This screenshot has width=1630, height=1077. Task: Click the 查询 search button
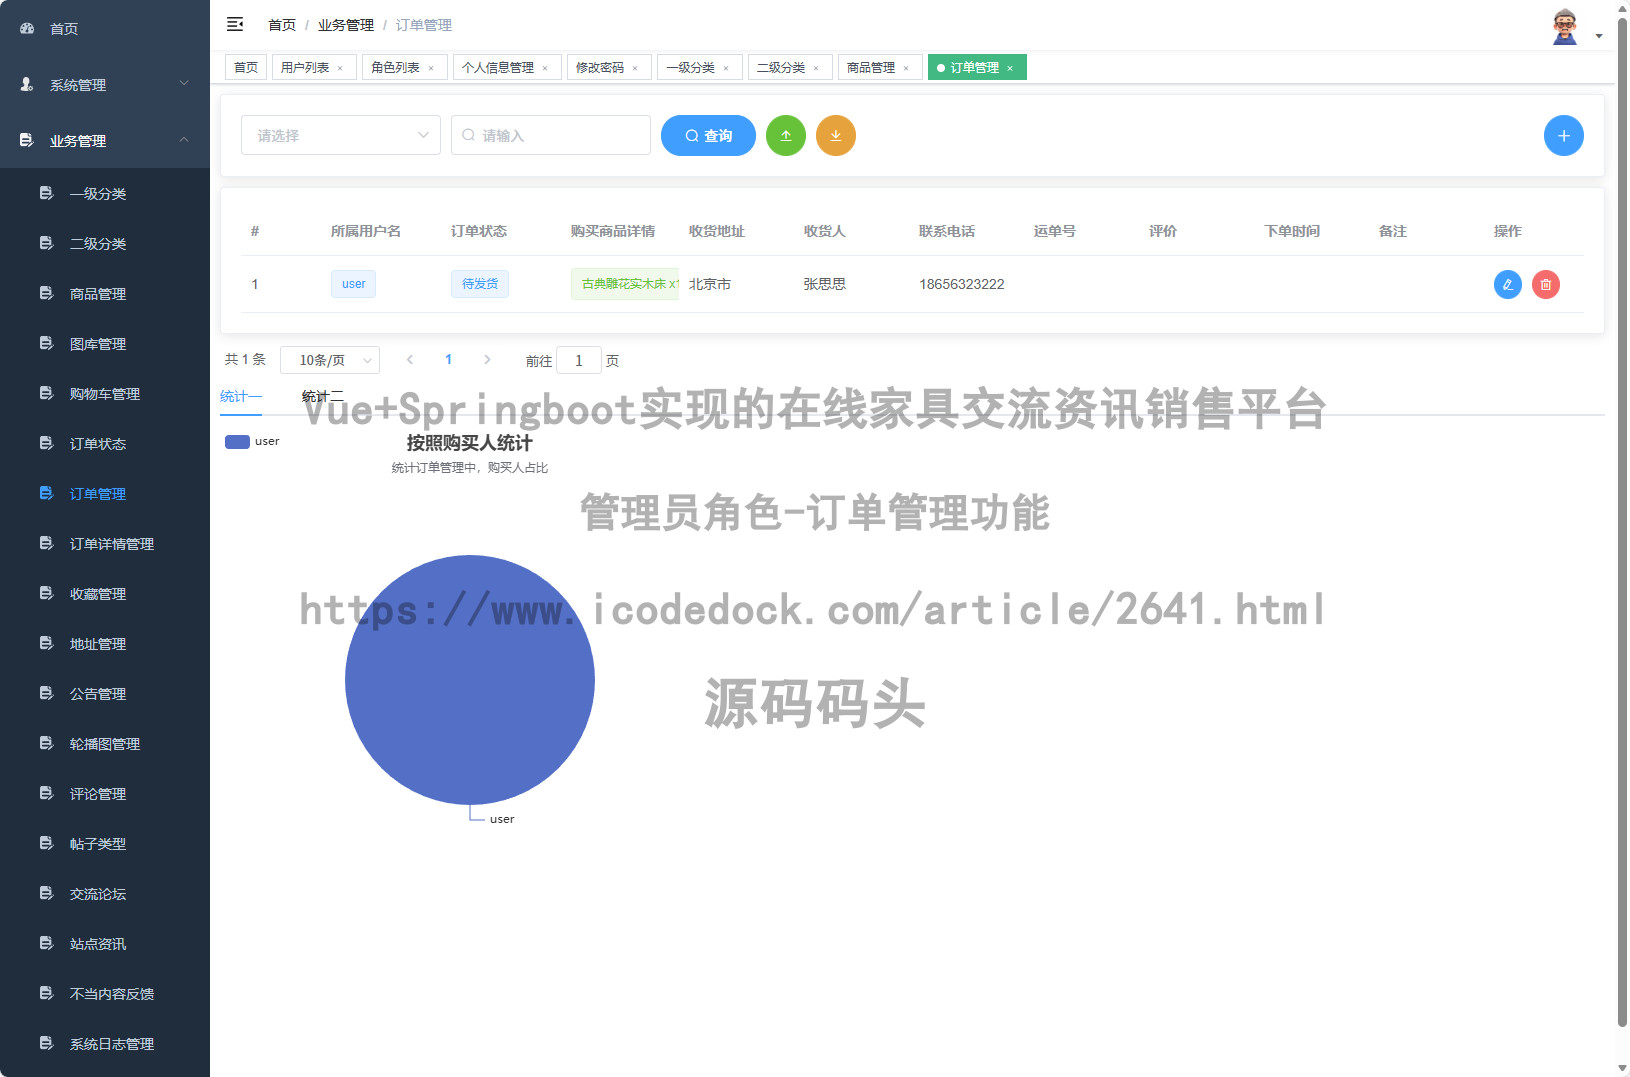(707, 135)
